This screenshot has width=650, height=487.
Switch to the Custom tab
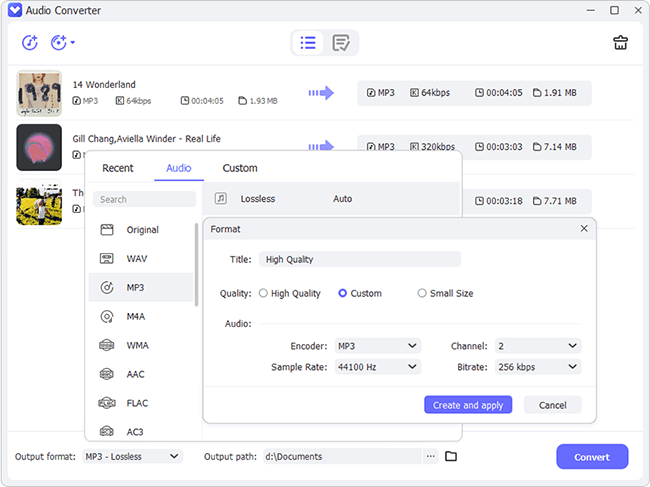click(240, 168)
